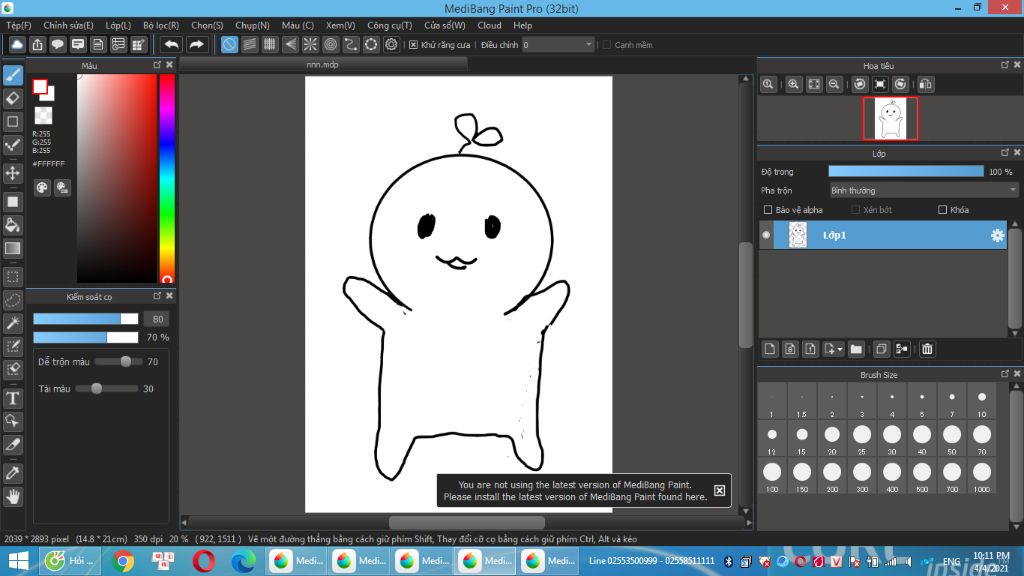Pop out the Màu panel
This screenshot has height=576, width=1024.
(157, 65)
